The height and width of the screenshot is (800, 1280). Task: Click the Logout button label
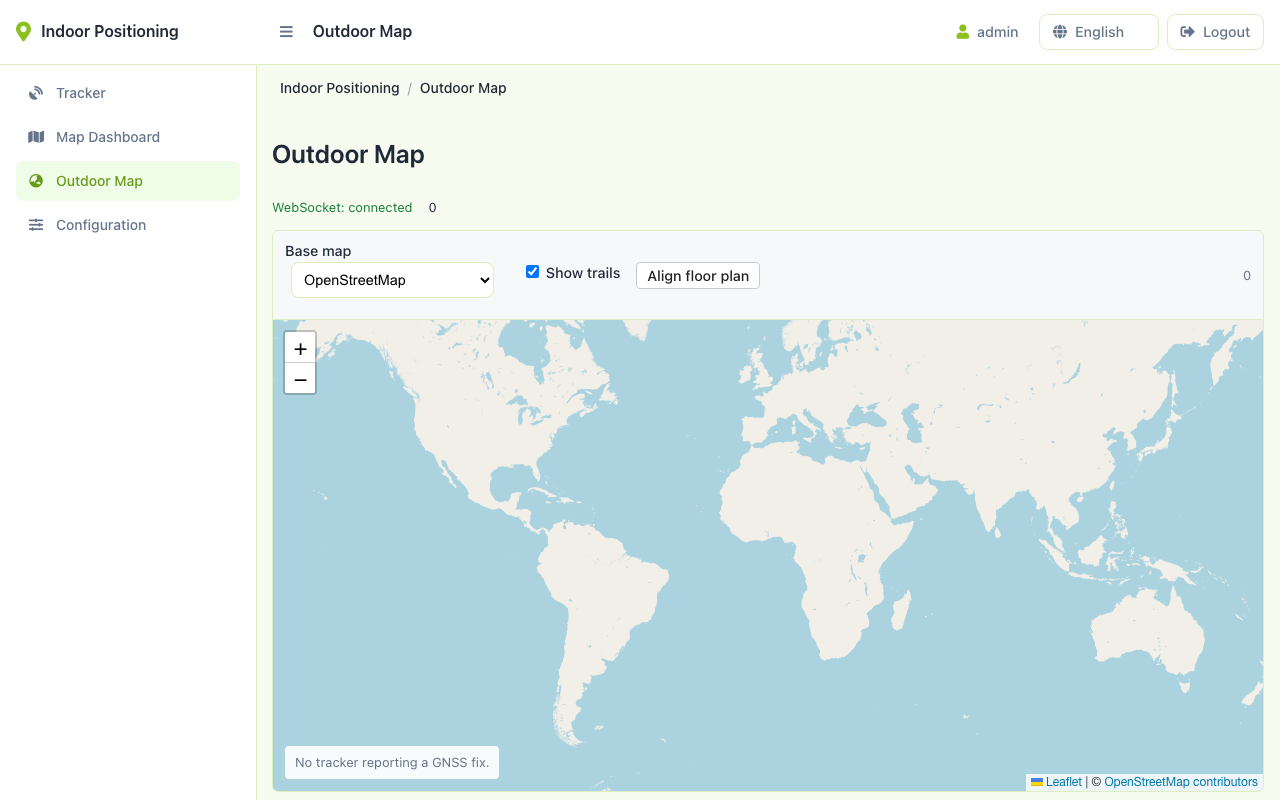pyautogui.click(x=1226, y=32)
